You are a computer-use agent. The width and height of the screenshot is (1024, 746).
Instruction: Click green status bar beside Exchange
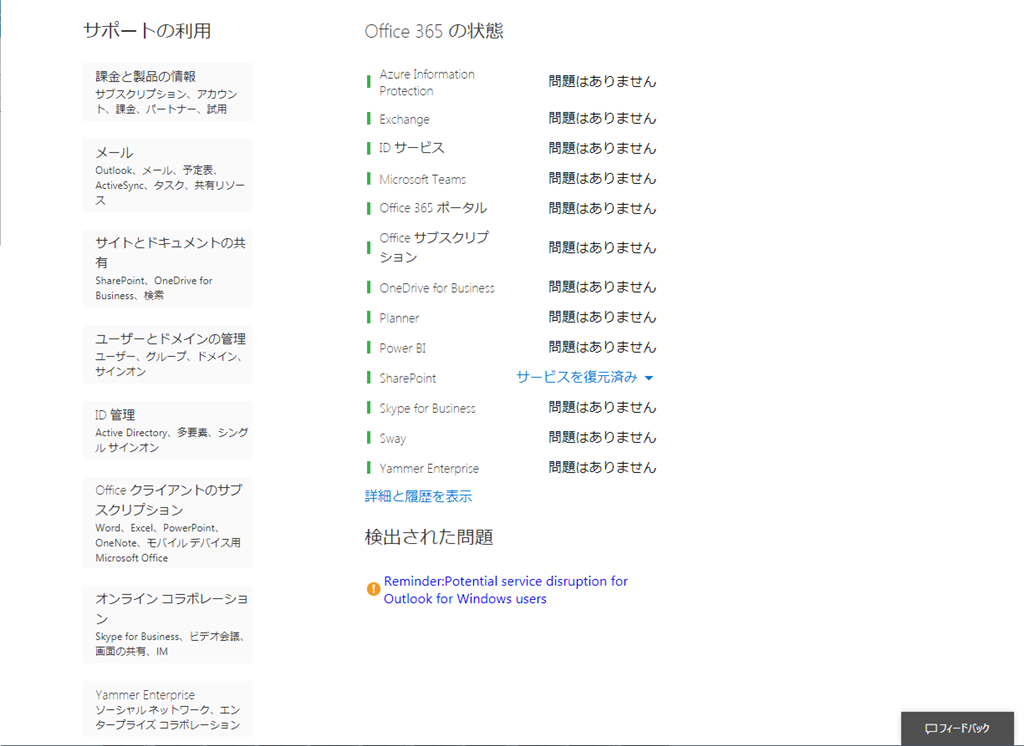(x=369, y=119)
